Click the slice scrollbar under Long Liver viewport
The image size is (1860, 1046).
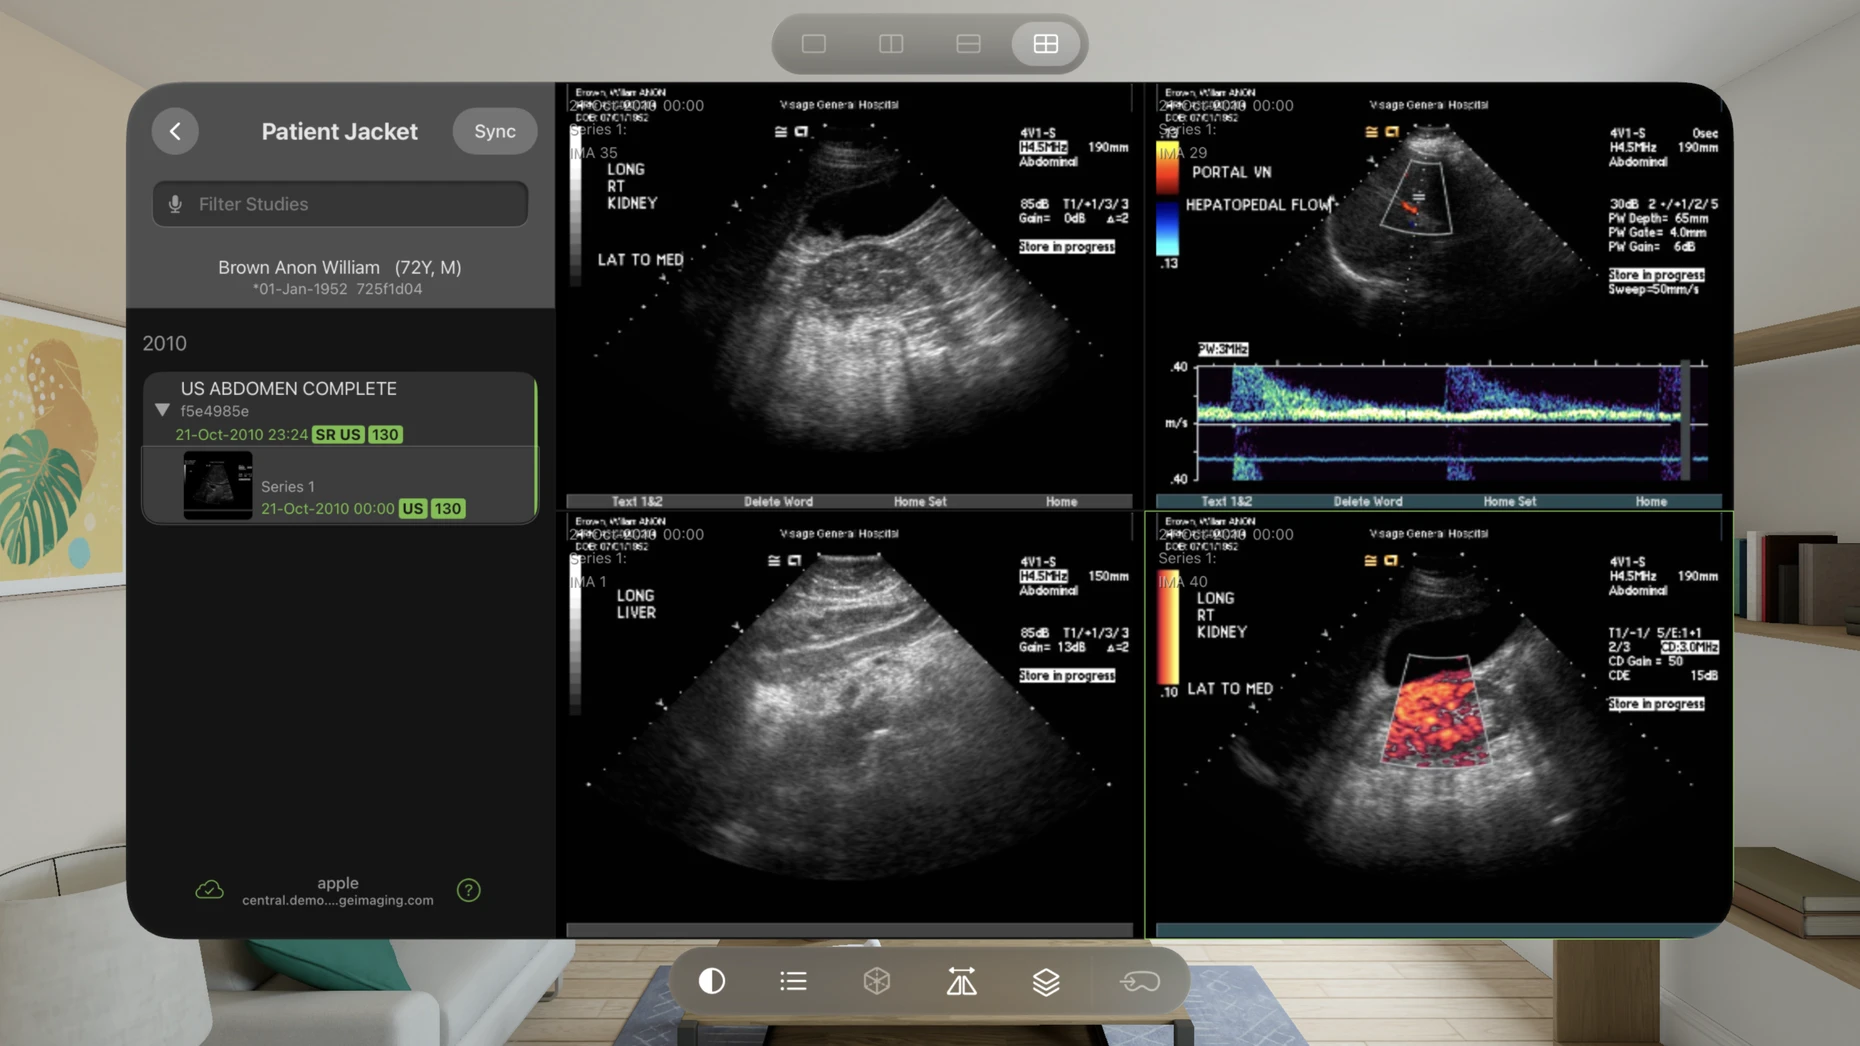pos(849,930)
